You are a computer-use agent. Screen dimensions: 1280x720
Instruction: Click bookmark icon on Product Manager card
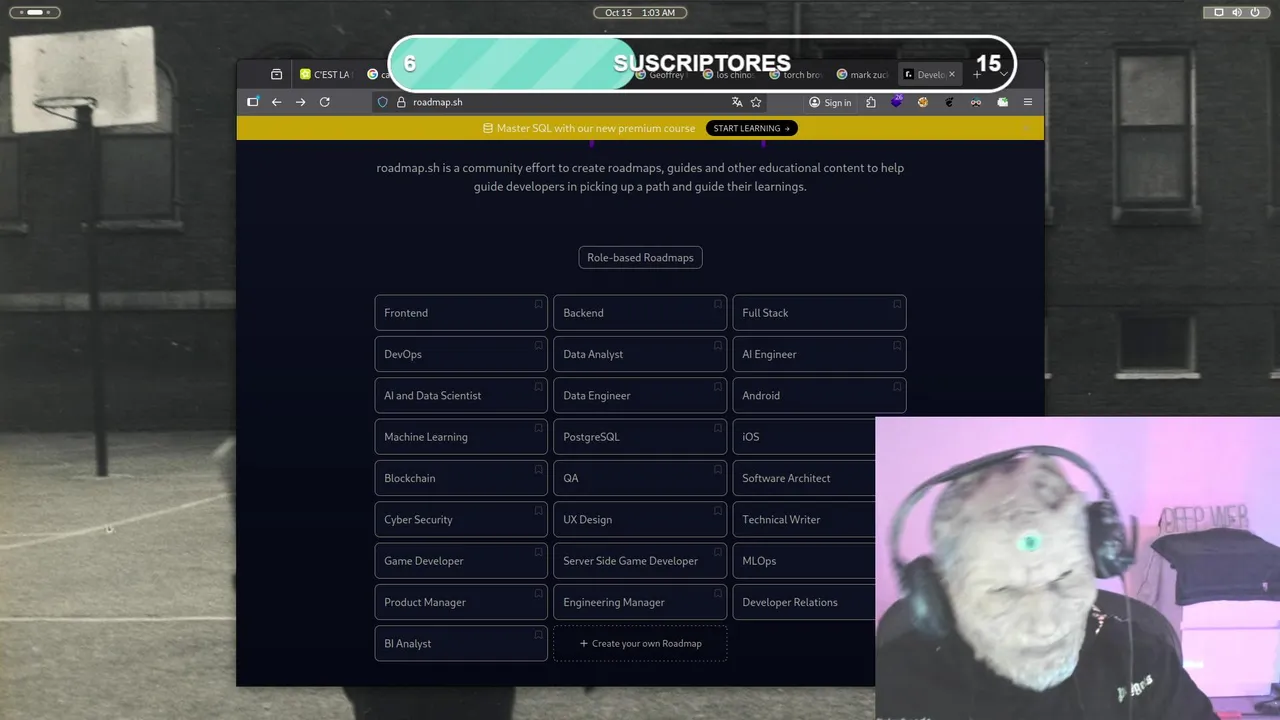click(x=538, y=593)
